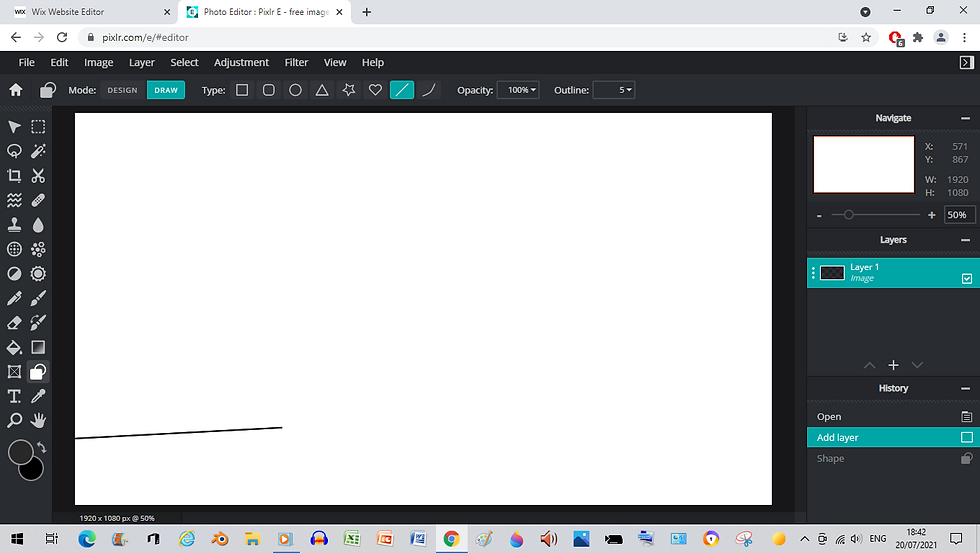Select the Clone Stamp tool

14,224
